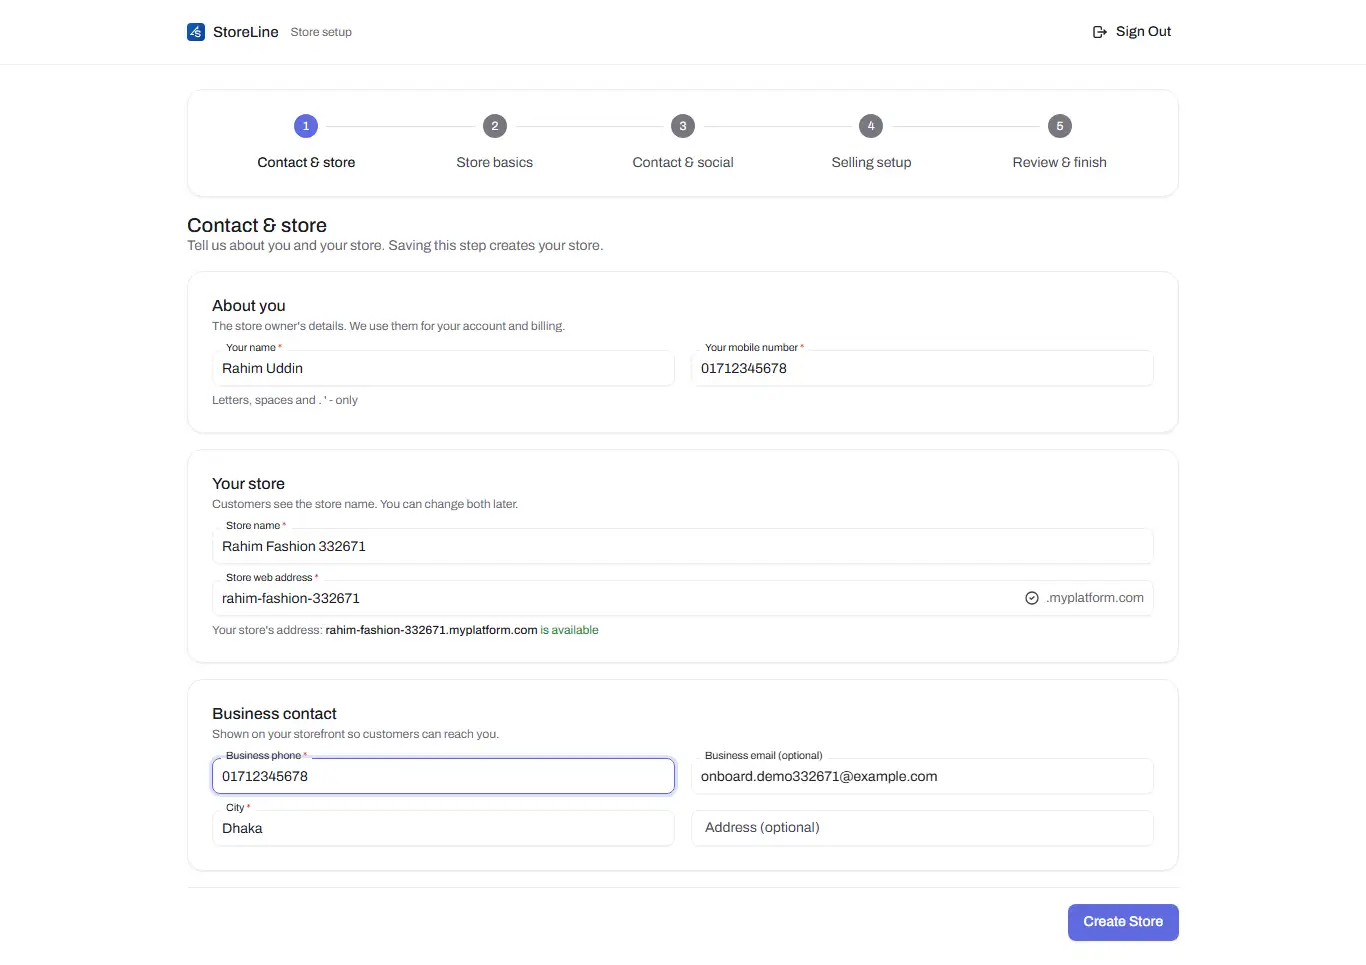Select step 5 circle in stepper
Viewport: 1366px width, 965px height.
tap(1060, 126)
